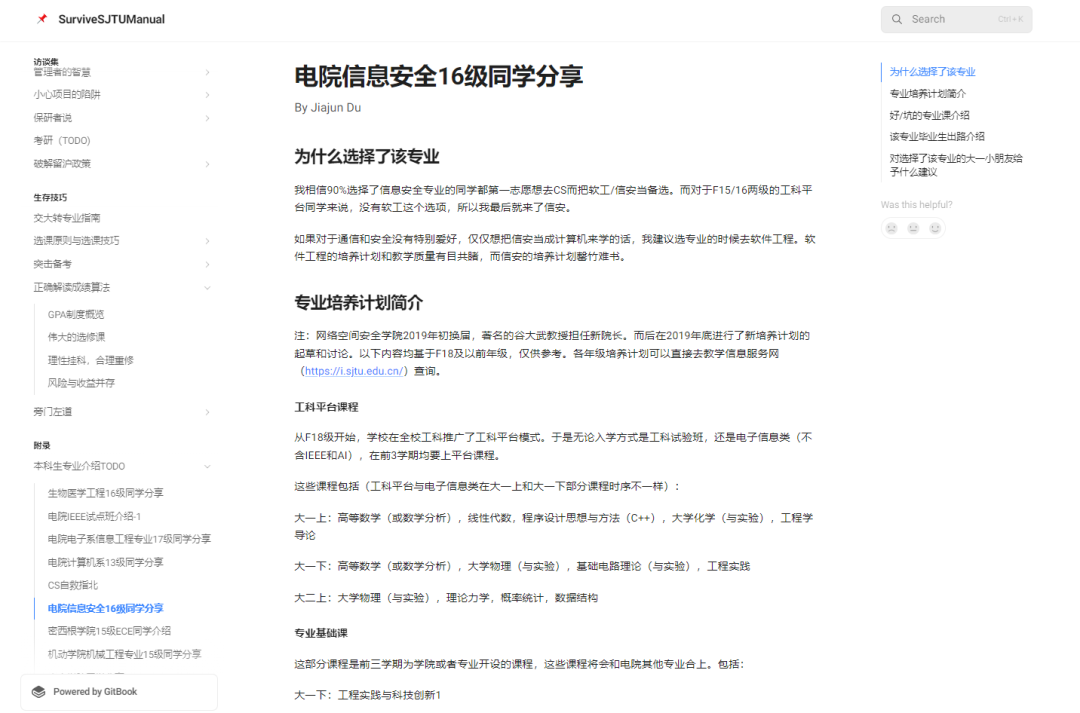Click subheading 工科平台课程

click(326, 407)
